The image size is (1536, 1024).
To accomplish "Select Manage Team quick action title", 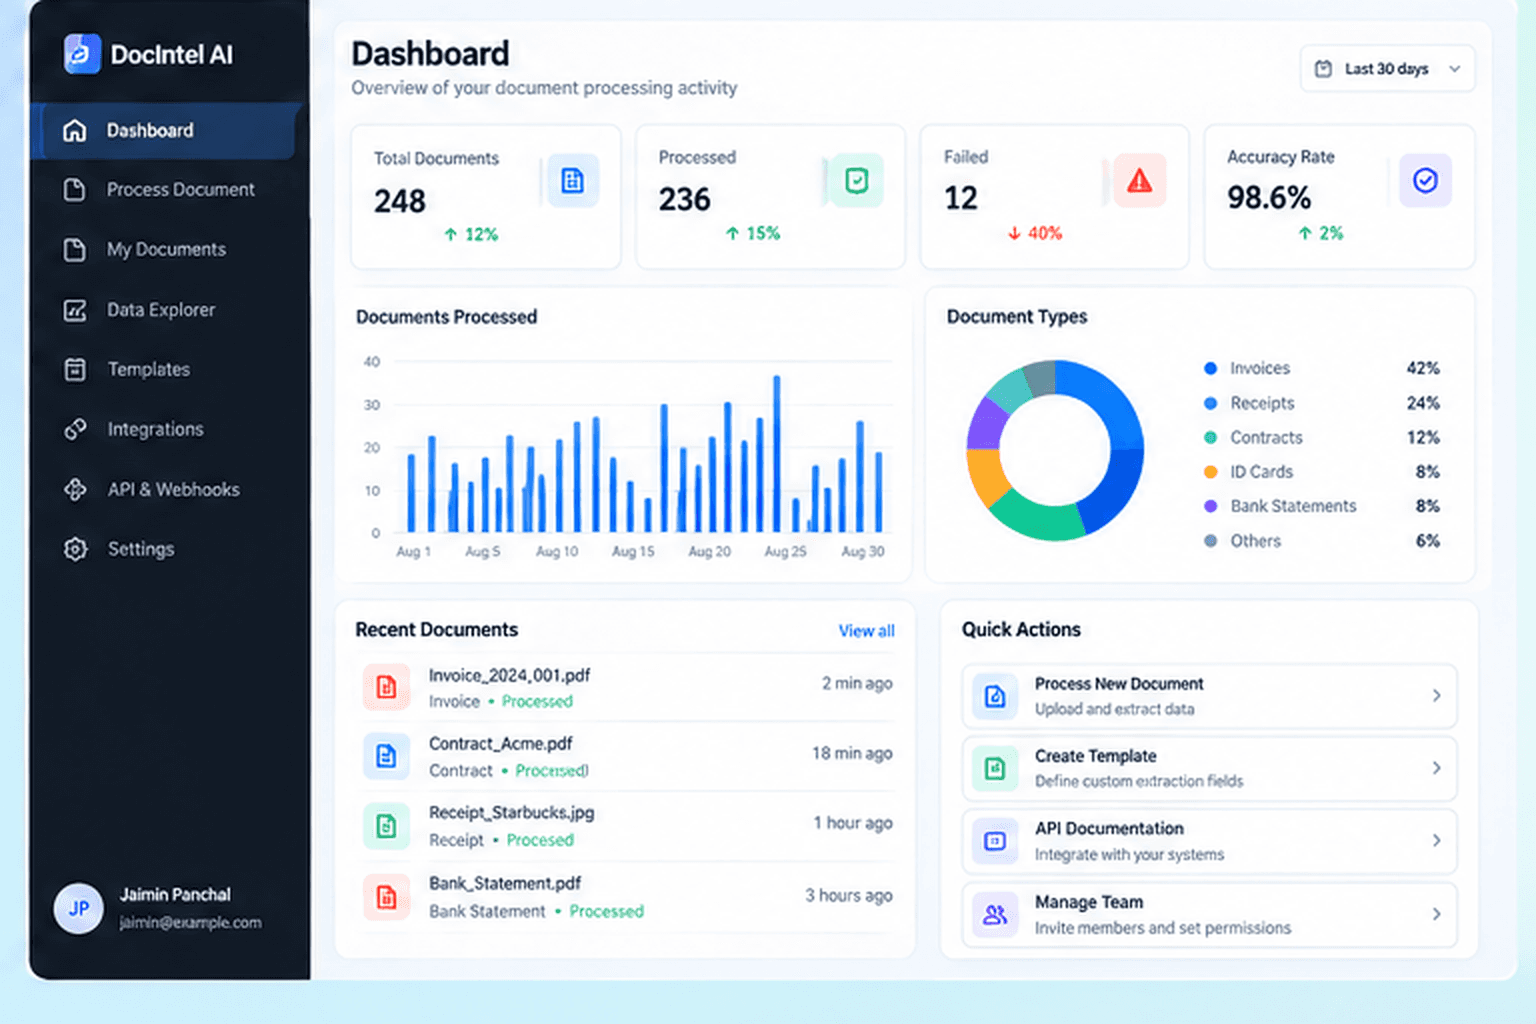I will [x=1088, y=902].
